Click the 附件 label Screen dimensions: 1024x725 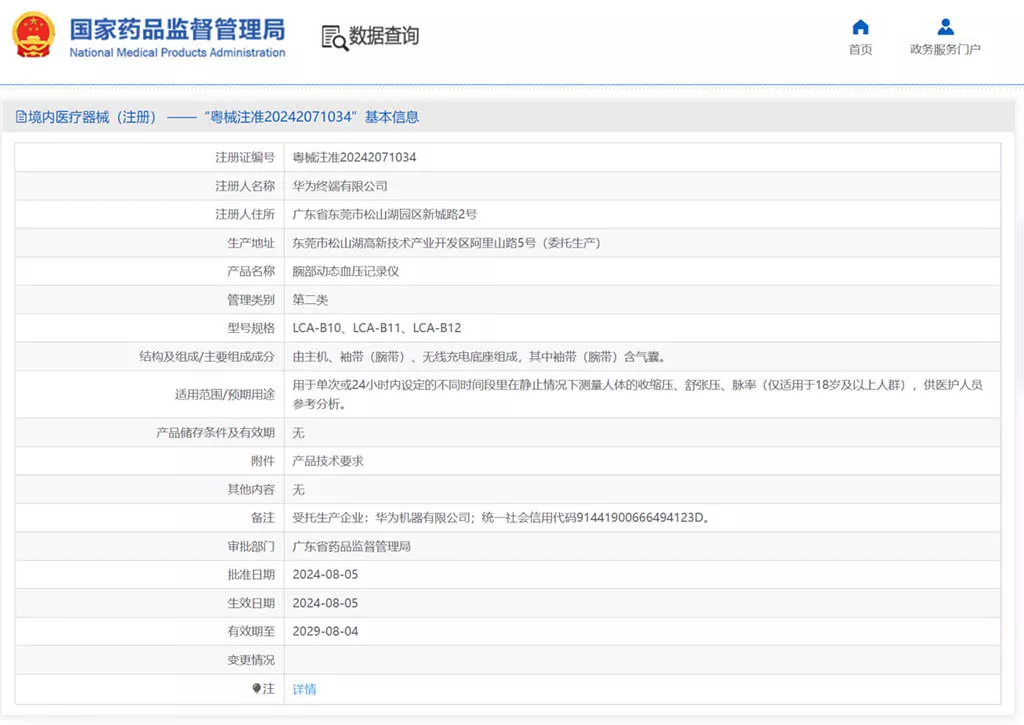pyautogui.click(x=263, y=461)
